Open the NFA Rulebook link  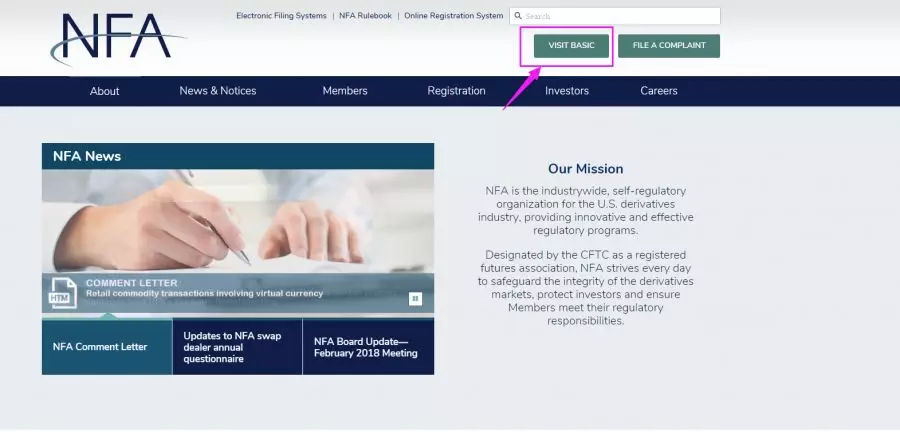click(365, 15)
